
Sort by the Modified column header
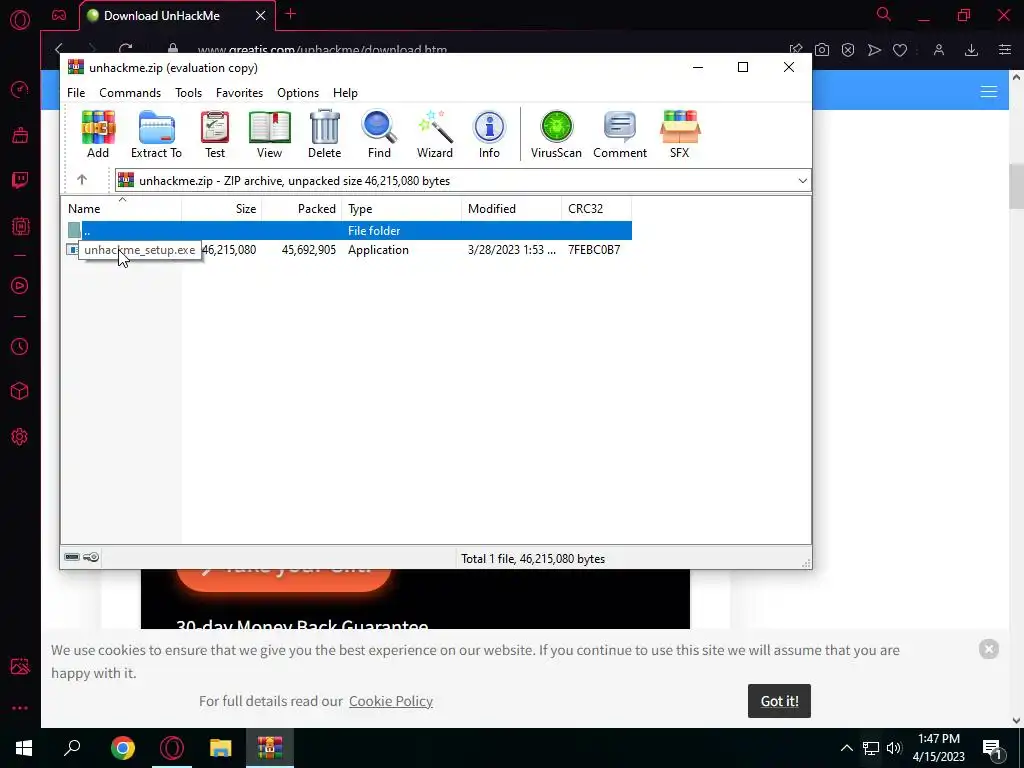(x=511, y=209)
